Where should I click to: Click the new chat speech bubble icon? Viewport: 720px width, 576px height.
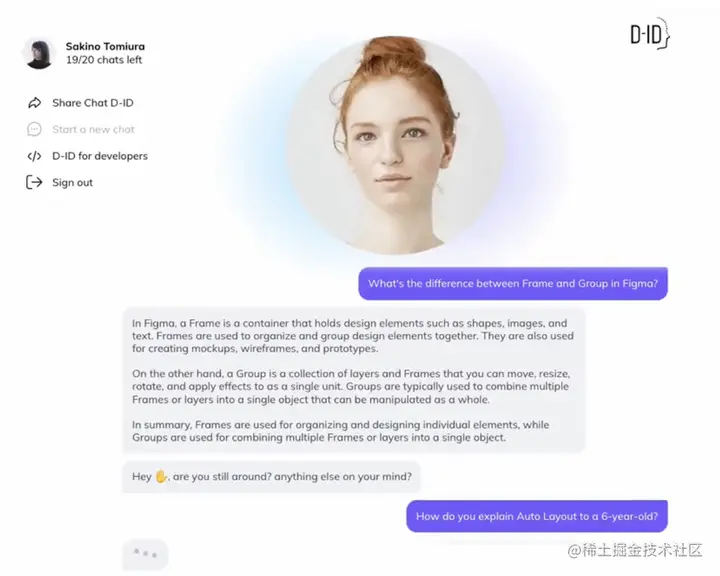[34, 130]
